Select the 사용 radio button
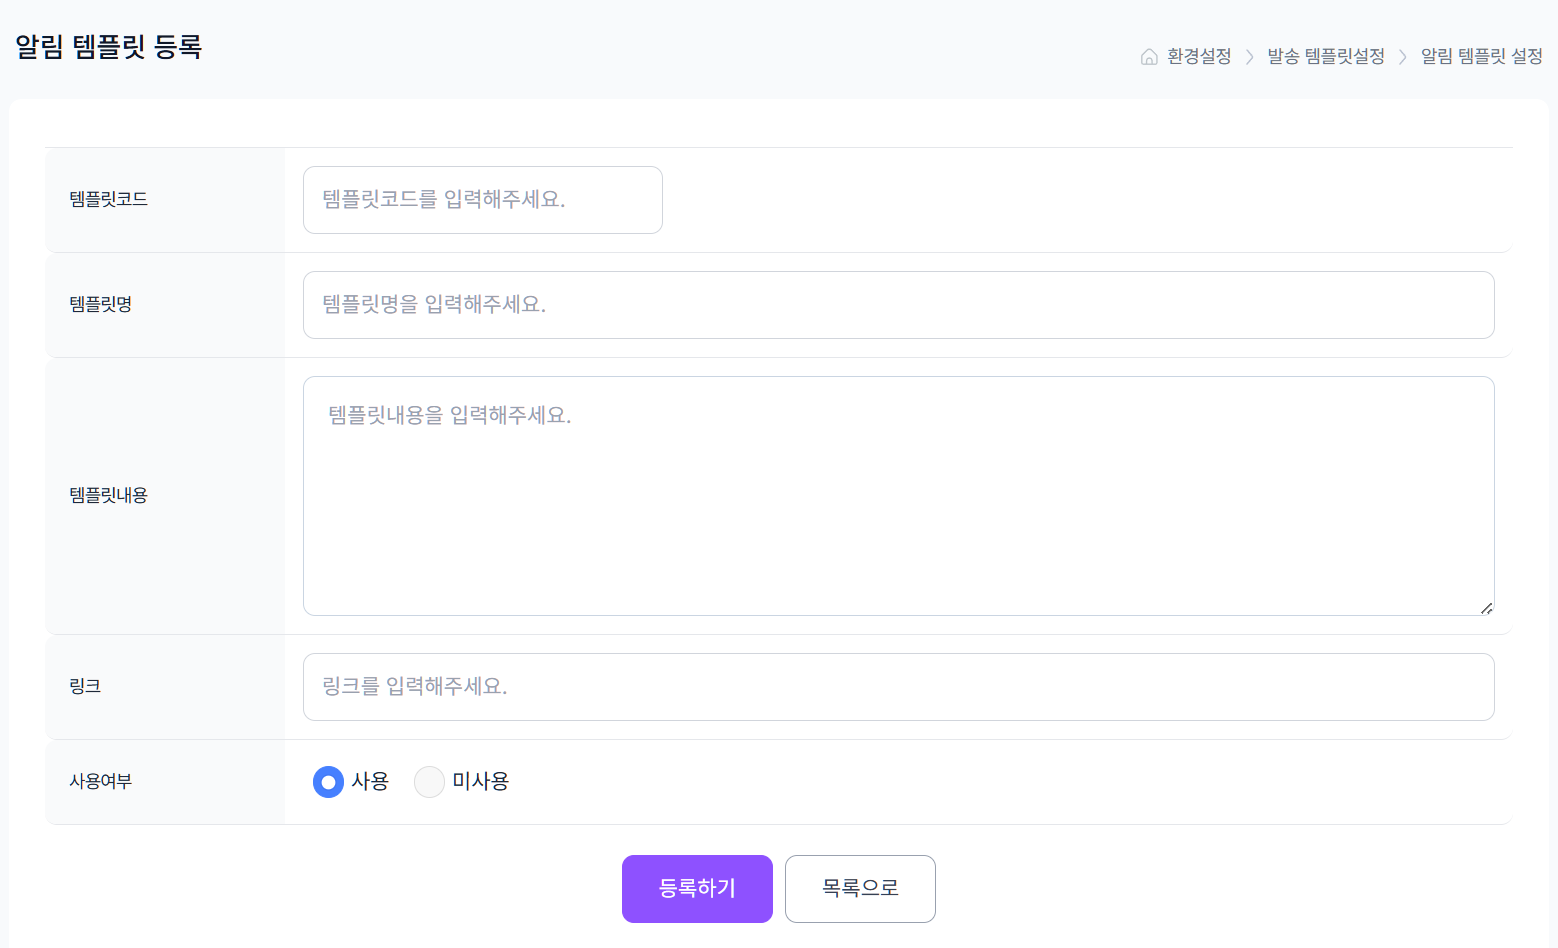The height and width of the screenshot is (948, 1558). 327,782
